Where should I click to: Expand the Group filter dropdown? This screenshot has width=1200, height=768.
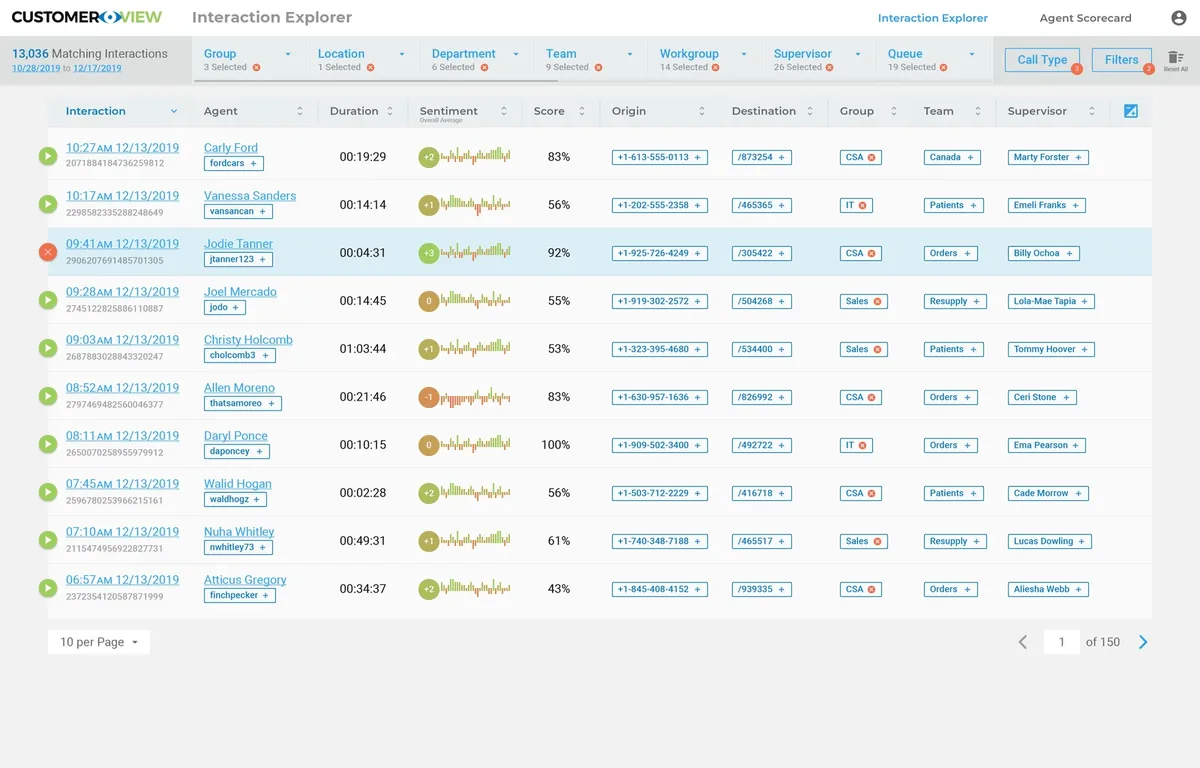pos(288,54)
